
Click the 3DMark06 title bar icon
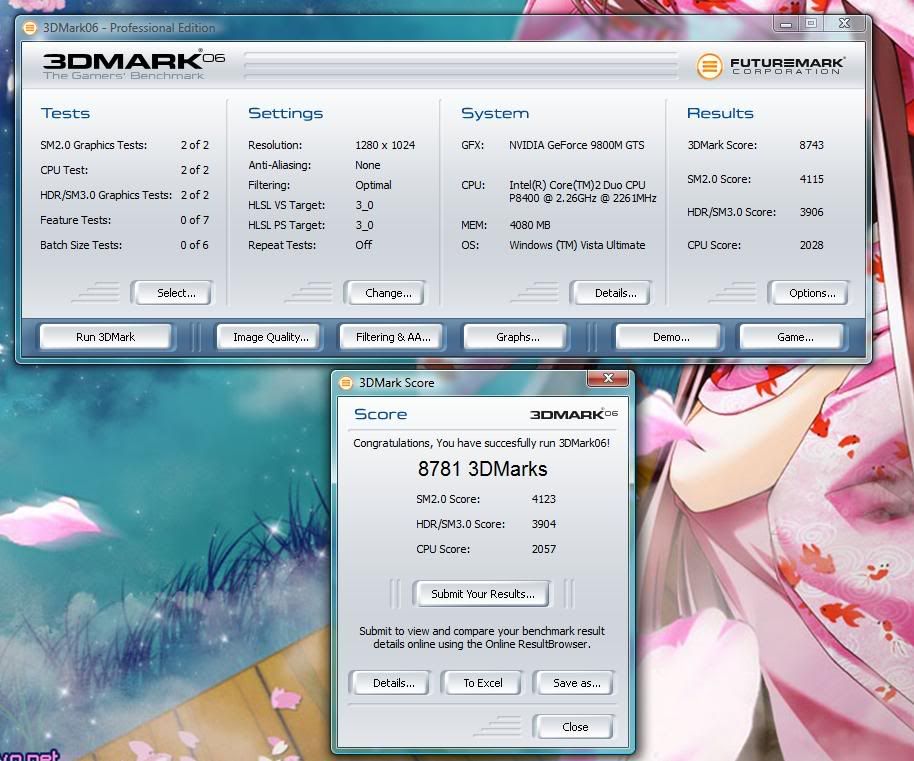pos(30,27)
